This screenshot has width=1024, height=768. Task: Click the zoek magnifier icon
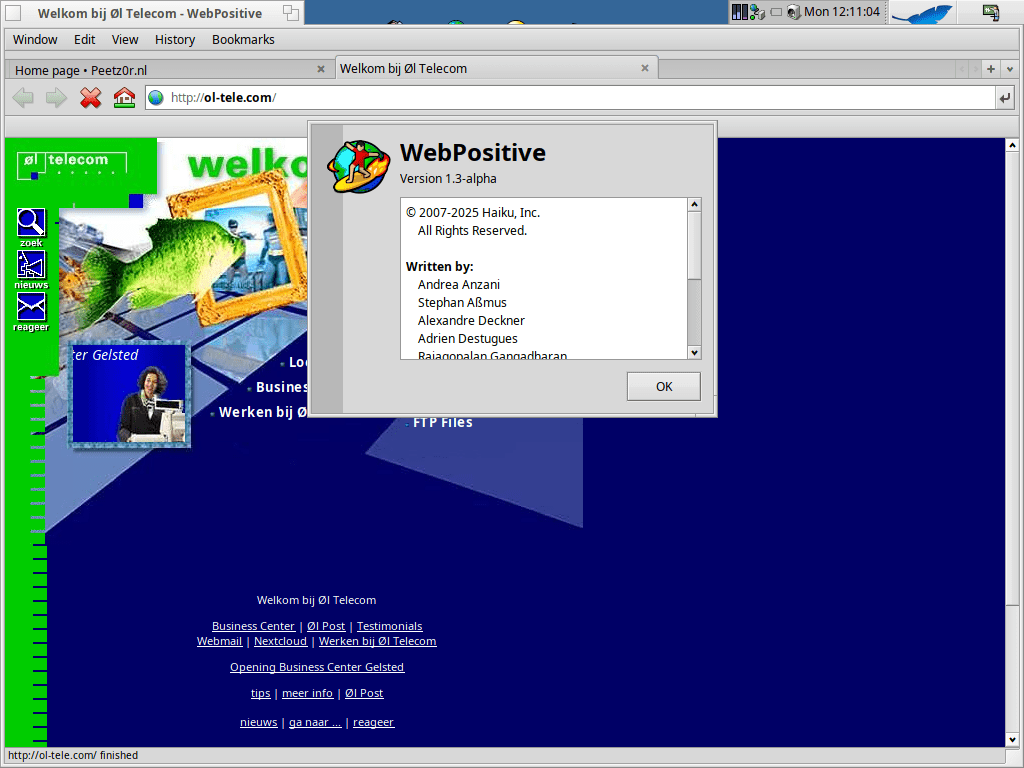tap(31, 222)
